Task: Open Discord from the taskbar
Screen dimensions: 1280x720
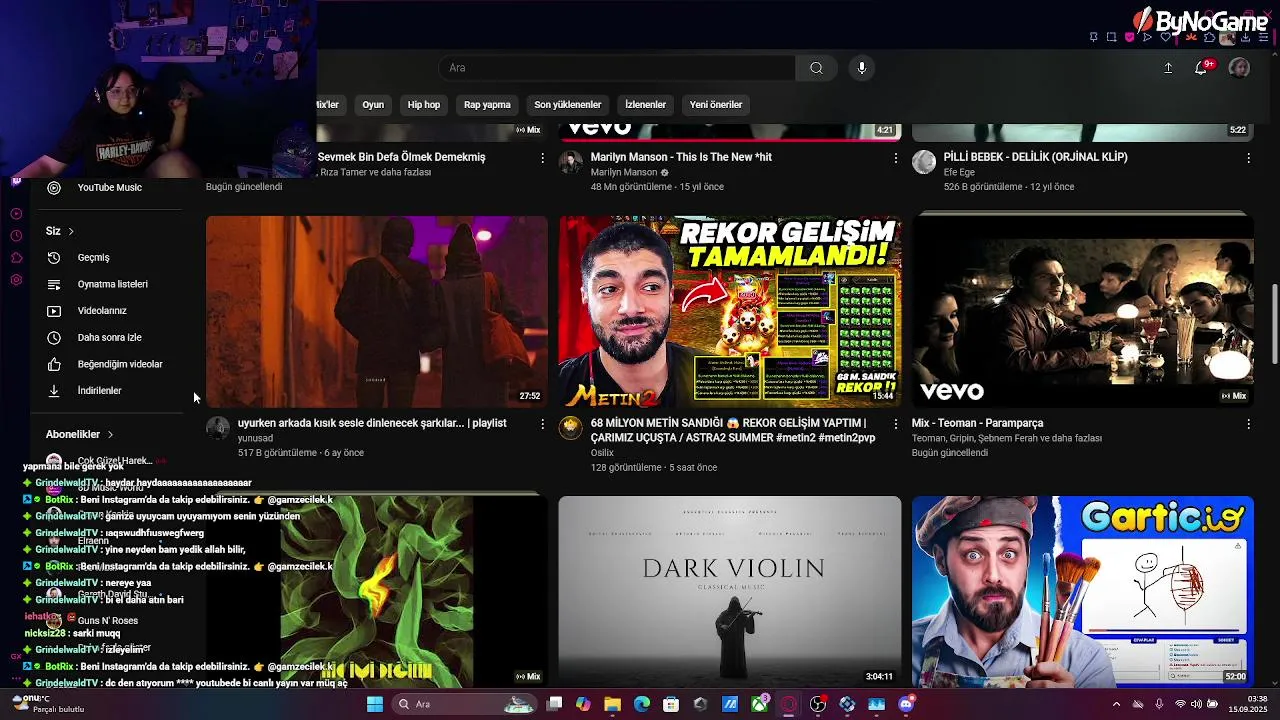Action: (x=906, y=704)
